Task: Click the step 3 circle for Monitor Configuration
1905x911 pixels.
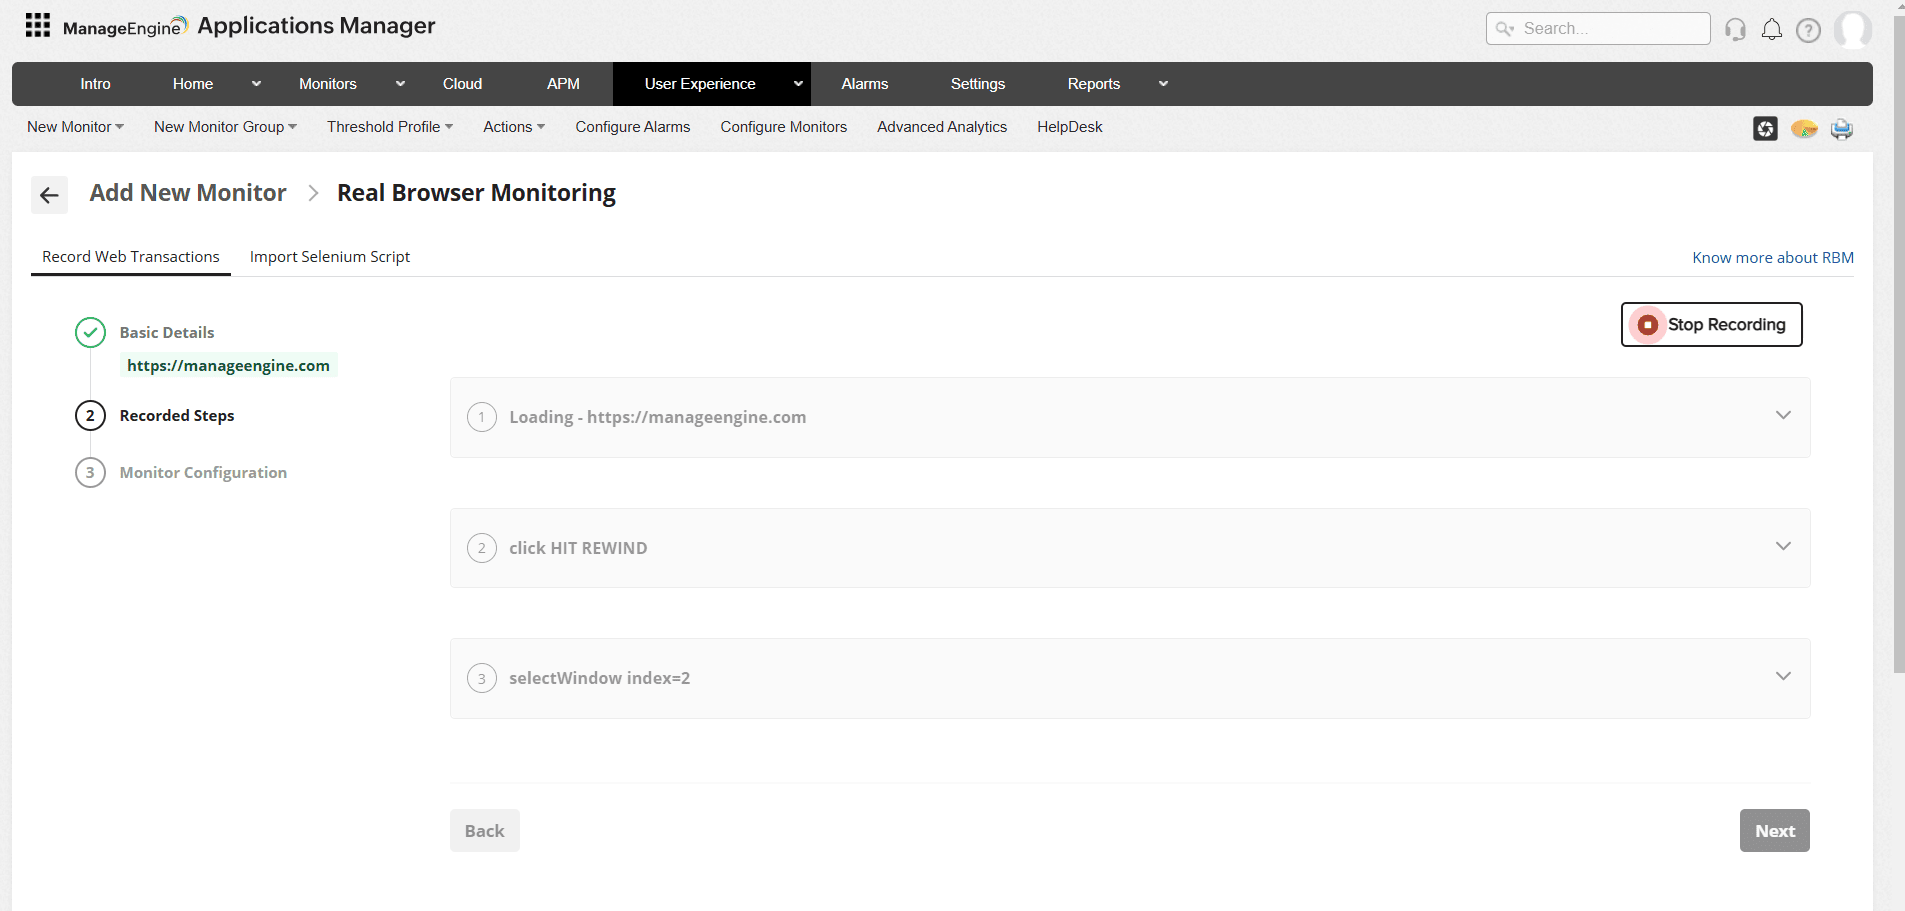Action: (x=90, y=472)
